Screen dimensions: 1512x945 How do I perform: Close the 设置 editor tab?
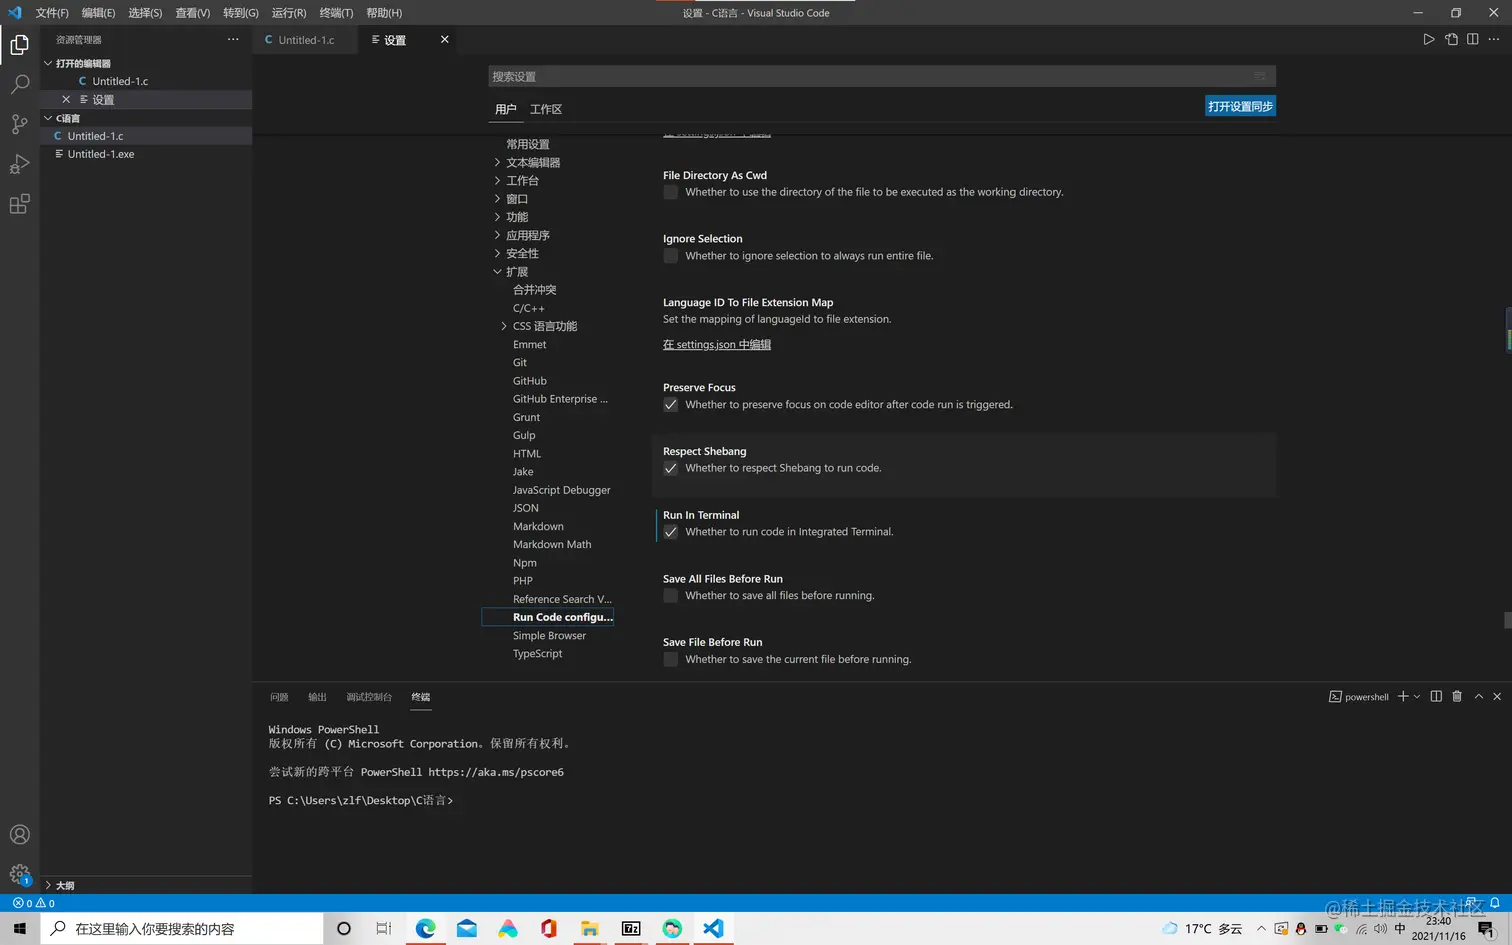click(445, 40)
